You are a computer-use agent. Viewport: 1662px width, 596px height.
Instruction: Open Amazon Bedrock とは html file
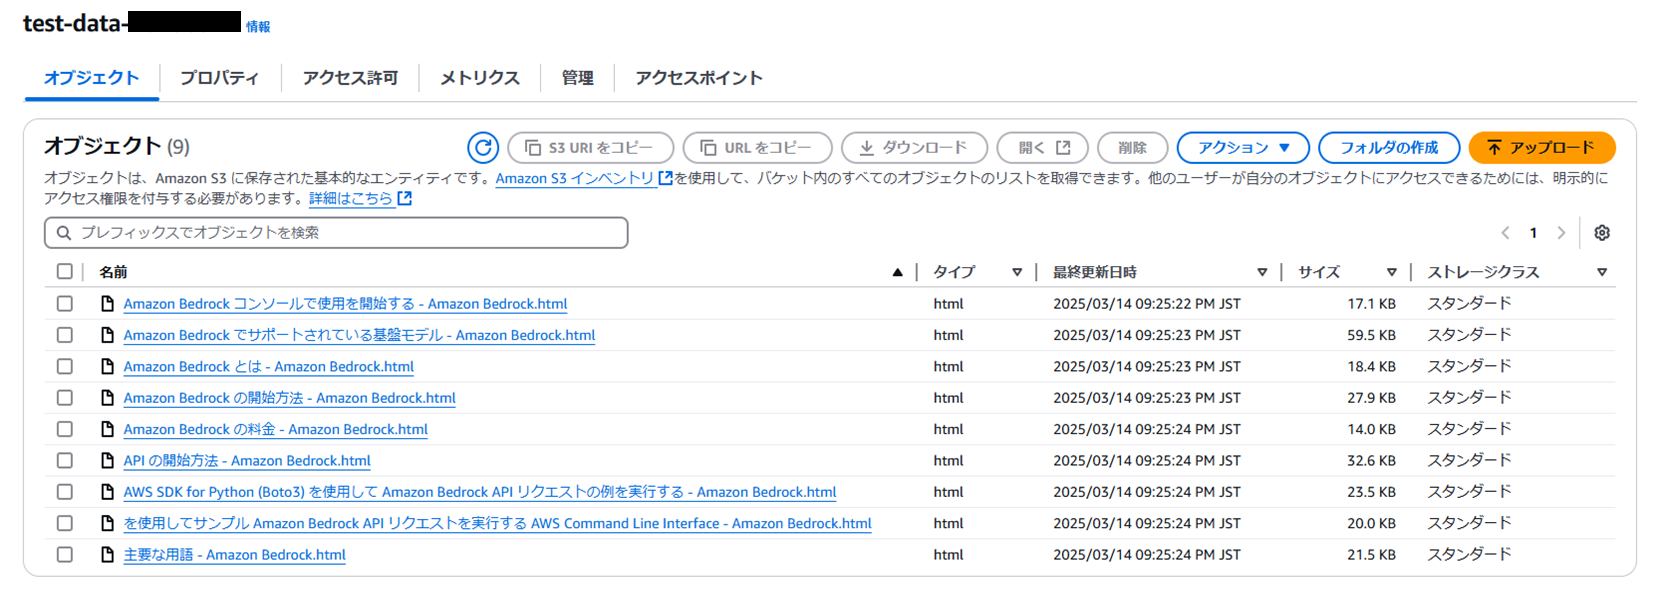(269, 367)
